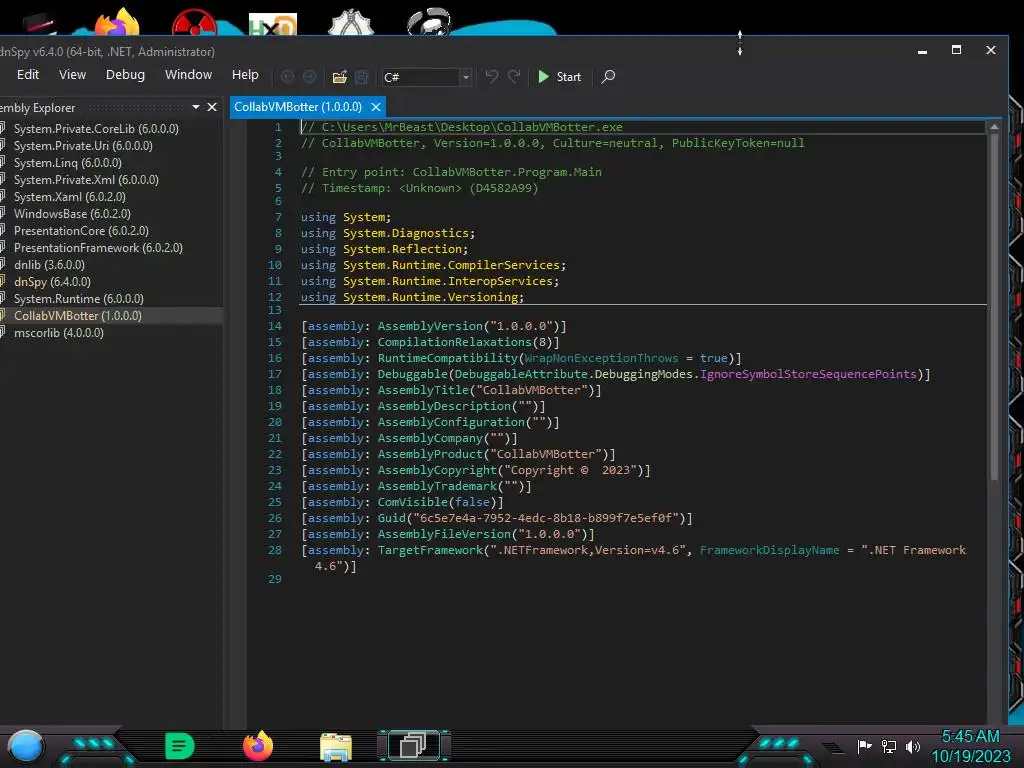Click the network tray icon
The height and width of the screenshot is (768, 1024).
click(889, 746)
